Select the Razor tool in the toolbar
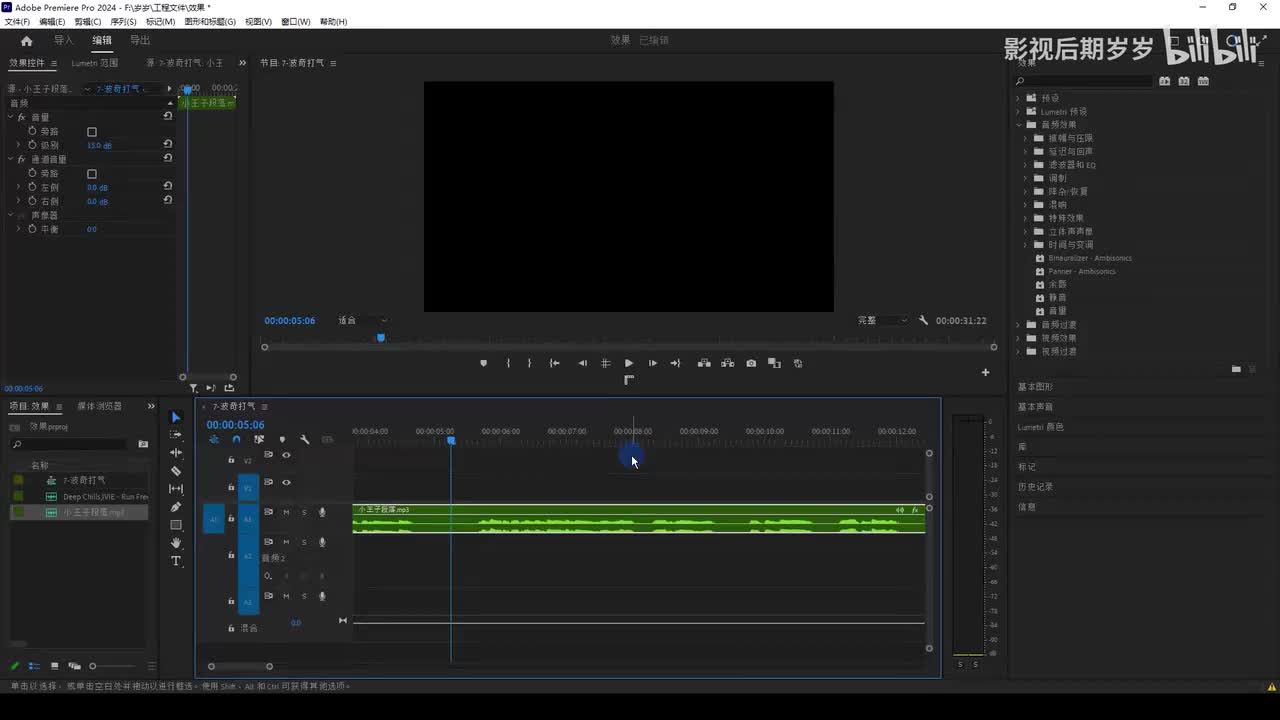The height and width of the screenshot is (720, 1280). [x=176, y=471]
